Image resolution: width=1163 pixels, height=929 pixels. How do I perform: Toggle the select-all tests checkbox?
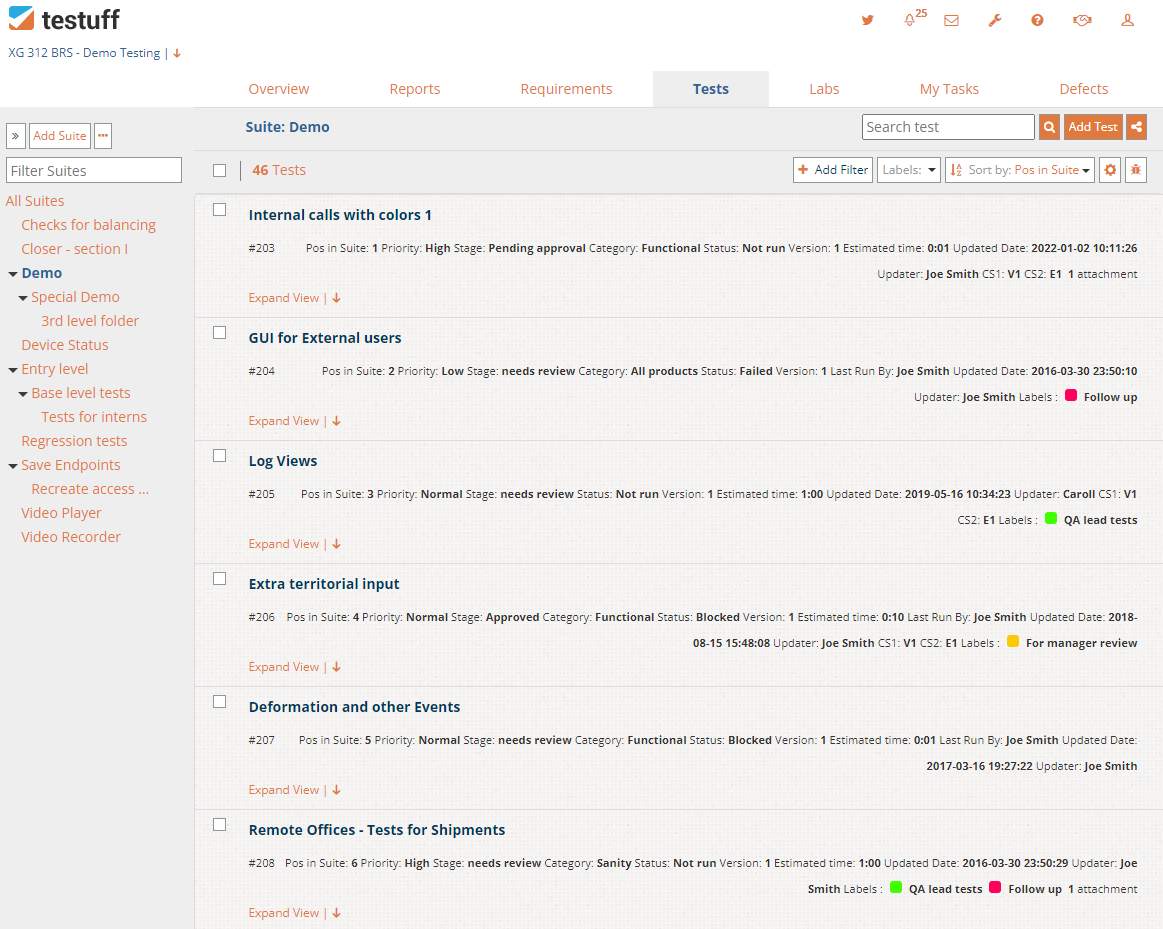[x=220, y=171]
